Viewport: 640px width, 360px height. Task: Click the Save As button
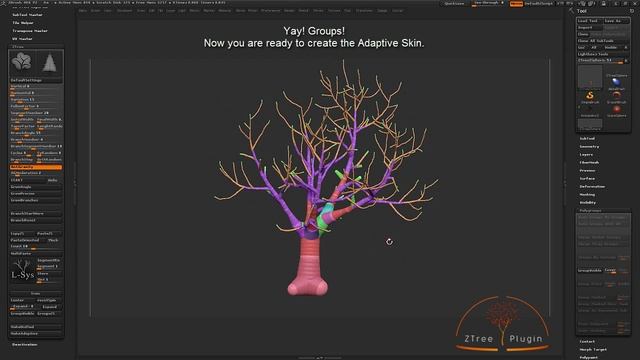[616, 21]
